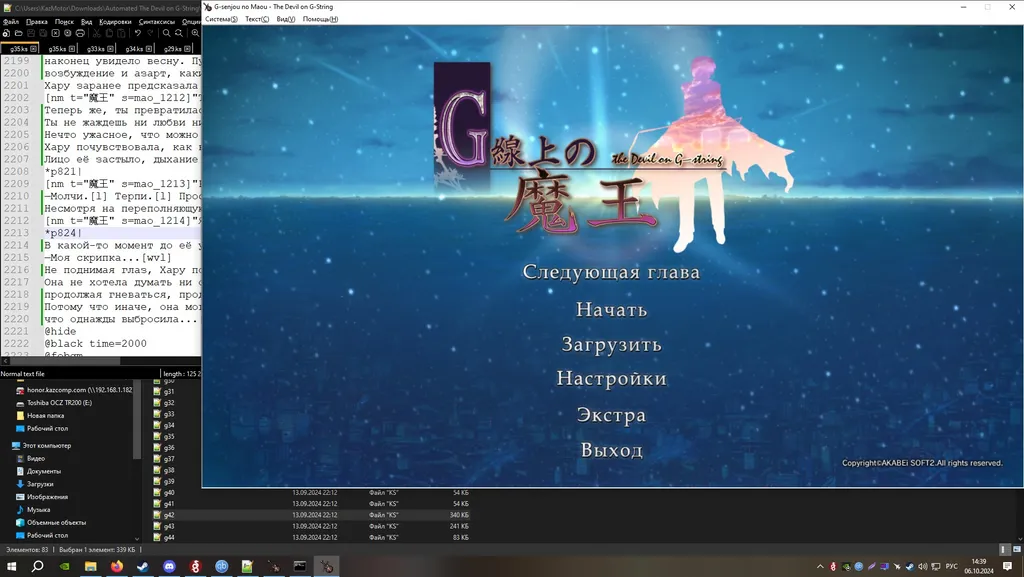Viewport: 1024px width, 577px height.
Task: Click Загрузить to load a save
Action: tap(611, 345)
